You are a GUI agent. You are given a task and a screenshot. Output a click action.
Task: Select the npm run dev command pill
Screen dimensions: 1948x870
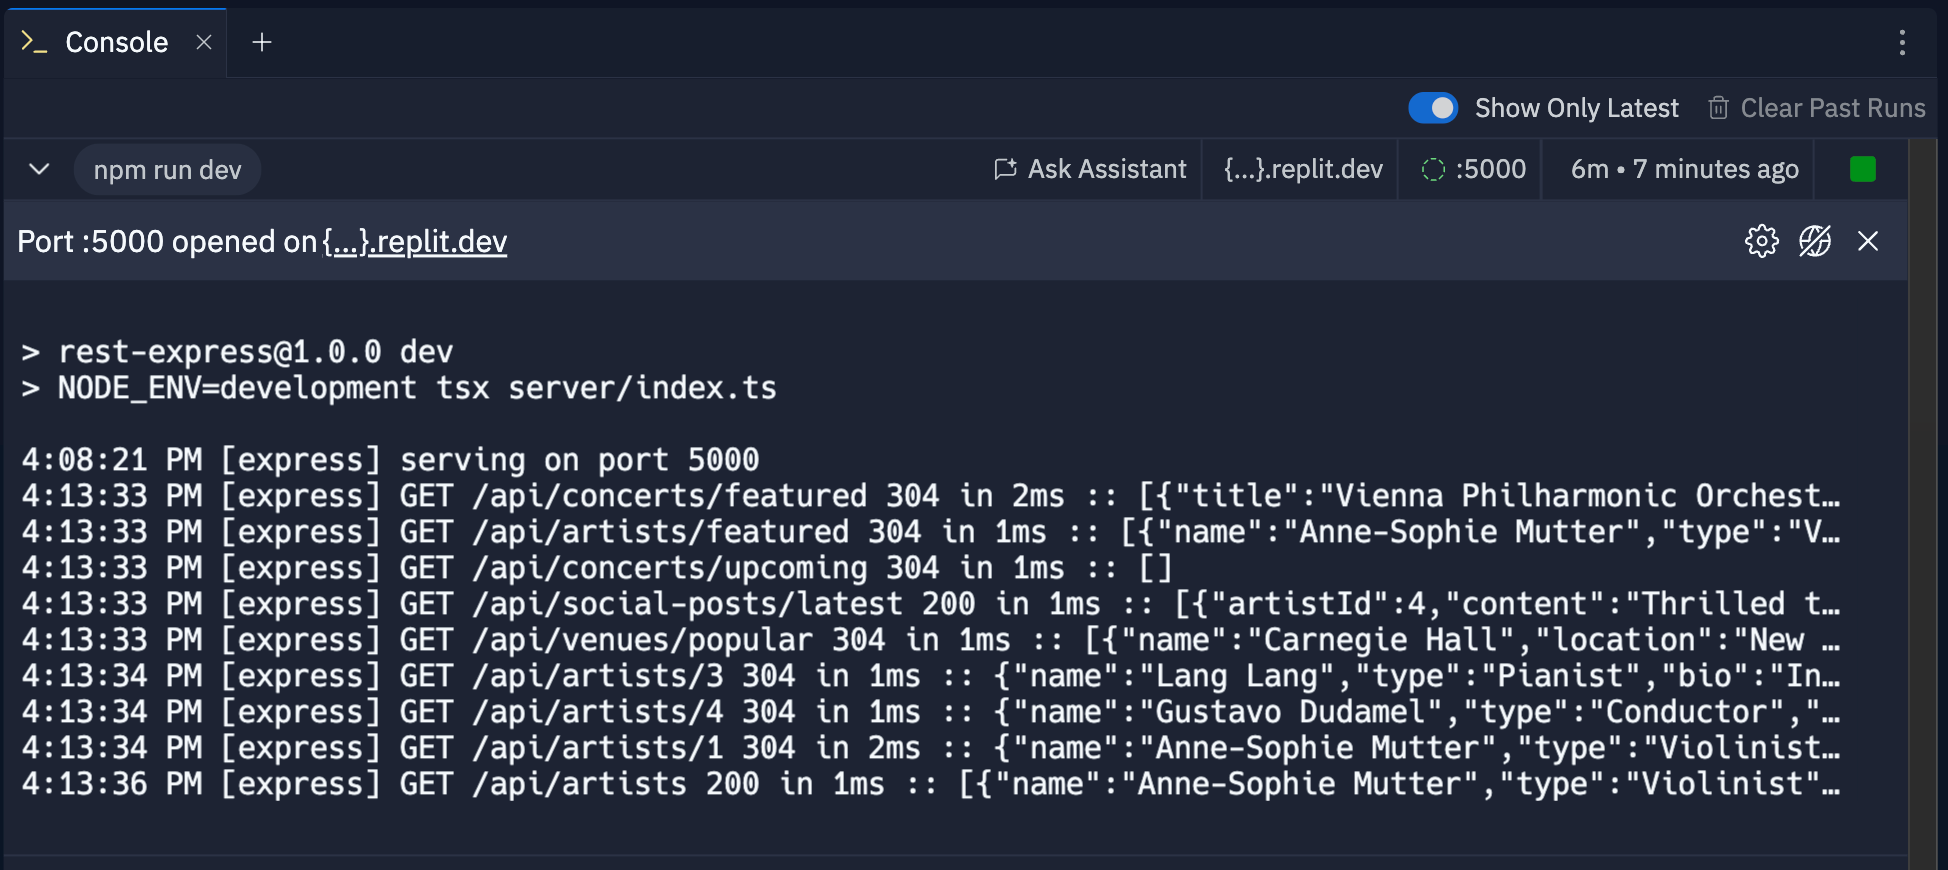point(167,170)
